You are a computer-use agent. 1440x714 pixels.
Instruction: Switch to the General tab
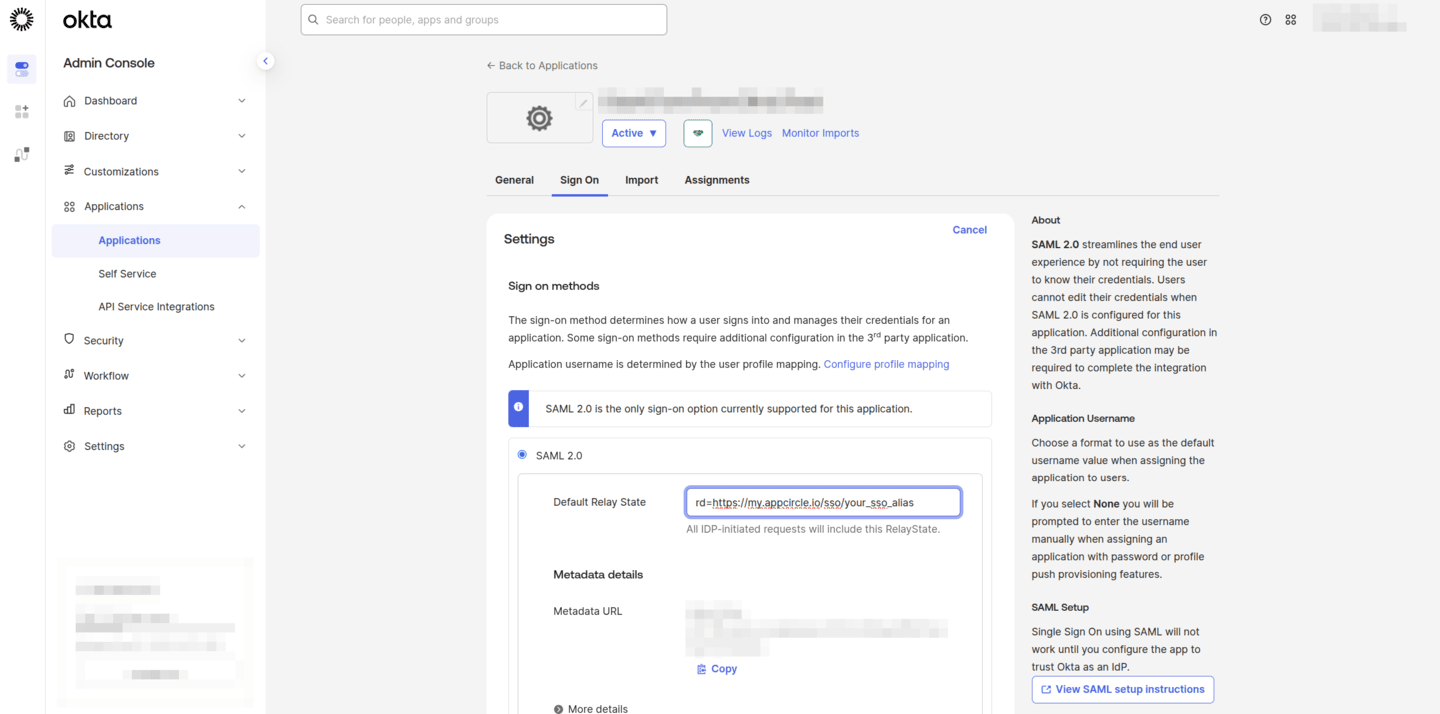[514, 180]
